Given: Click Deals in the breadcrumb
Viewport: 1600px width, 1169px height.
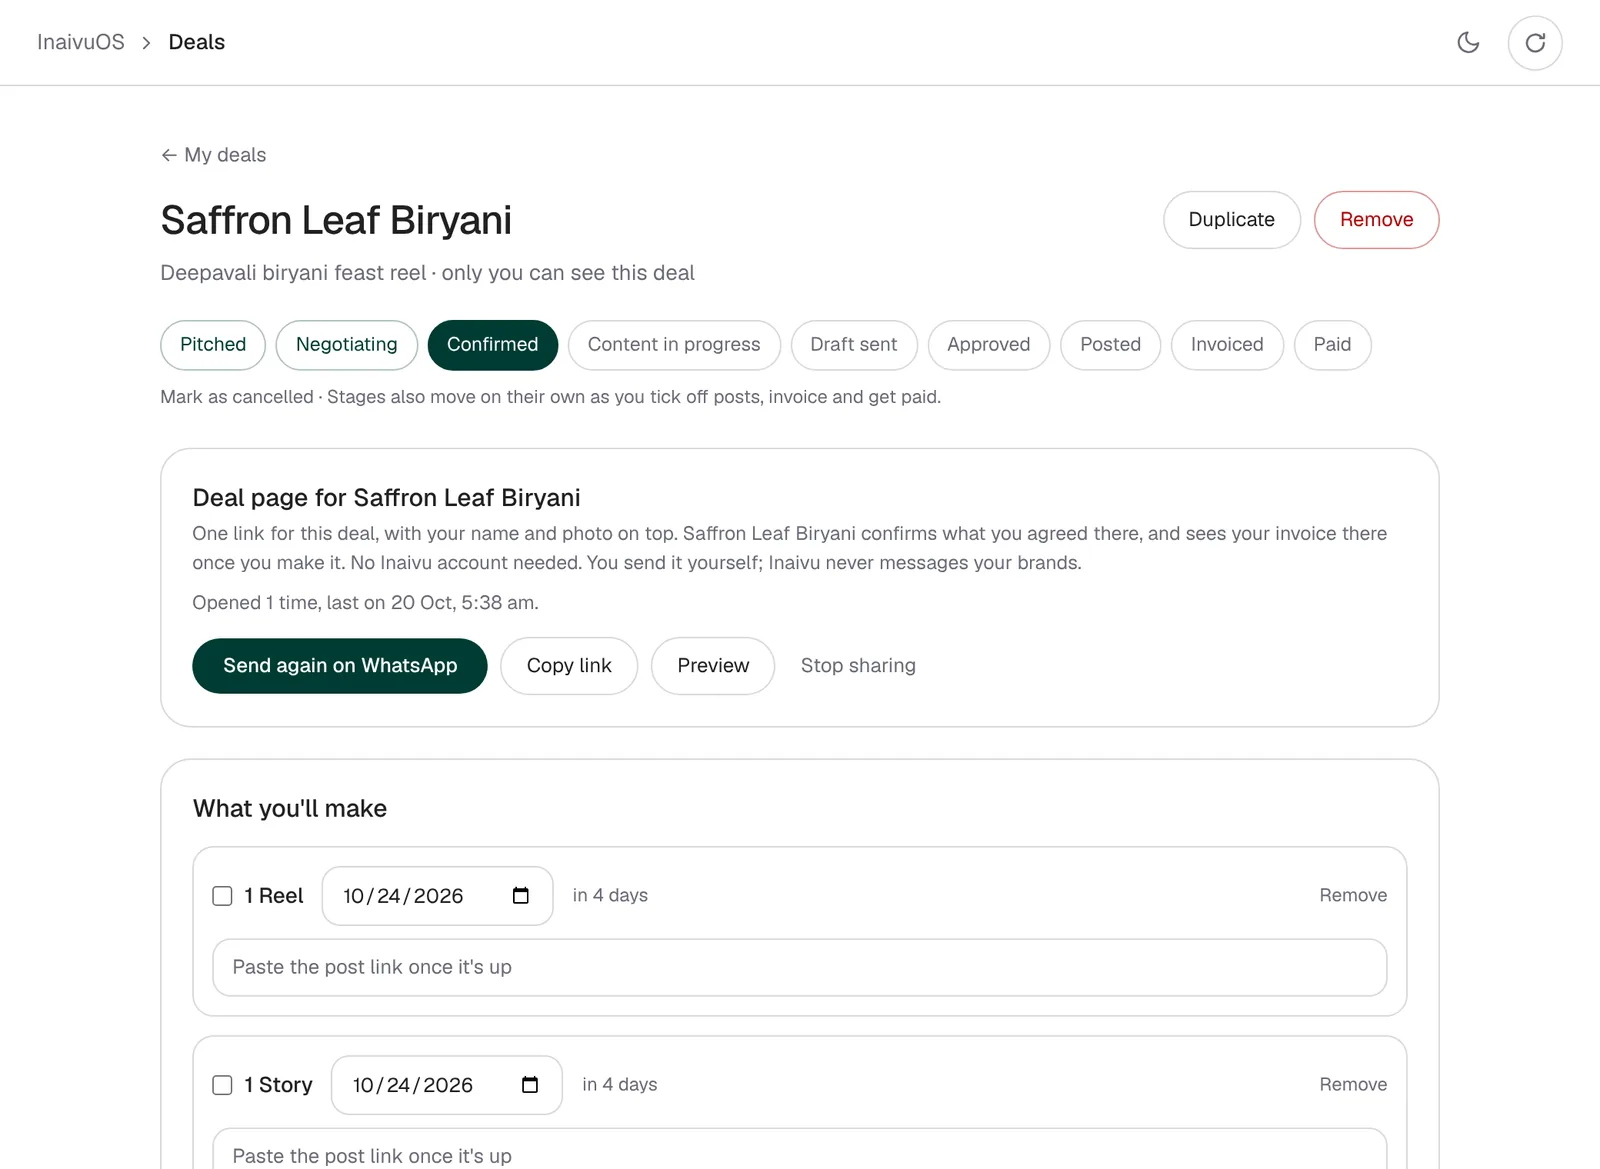Looking at the screenshot, I should tap(197, 42).
